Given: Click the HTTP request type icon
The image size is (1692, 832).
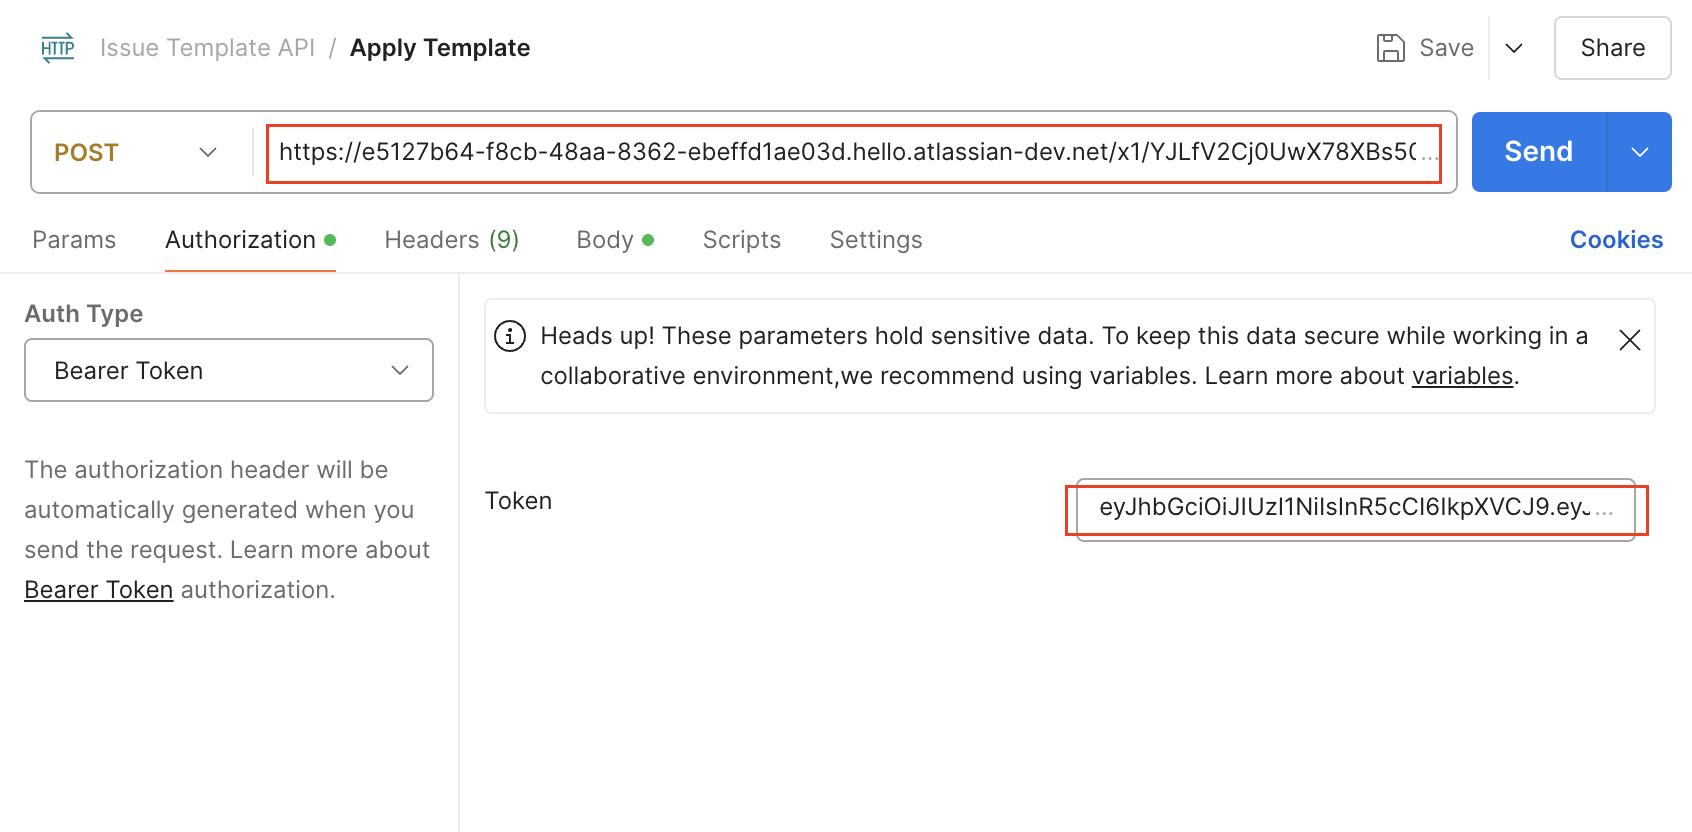Looking at the screenshot, I should pyautogui.click(x=57, y=47).
